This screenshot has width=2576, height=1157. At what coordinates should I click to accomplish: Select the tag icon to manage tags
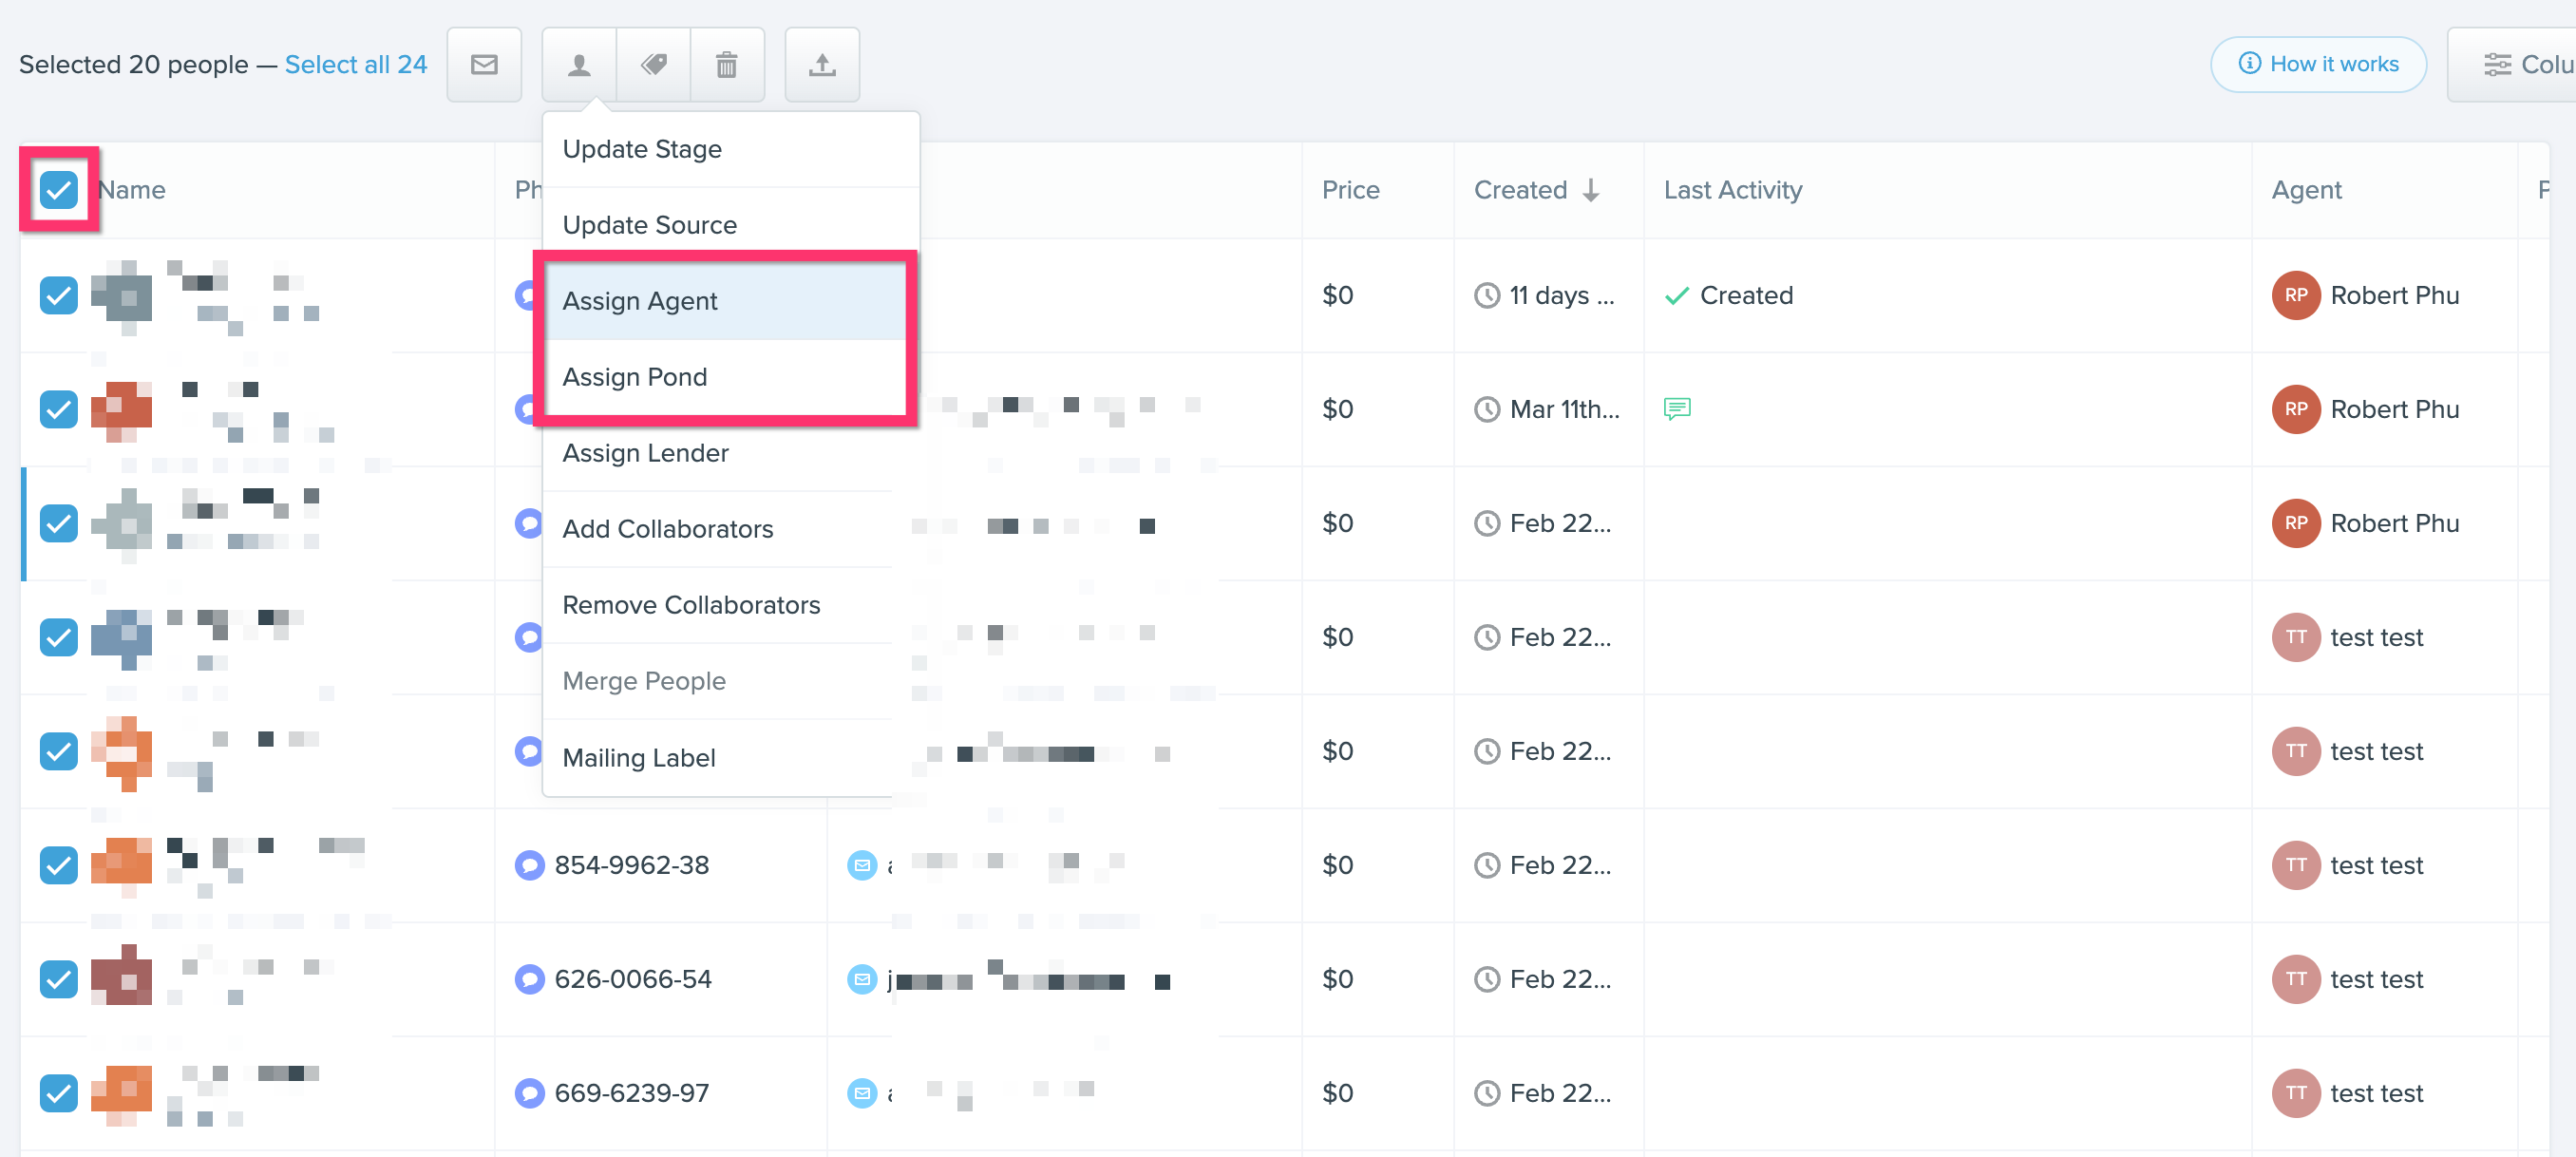pos(654,64)
